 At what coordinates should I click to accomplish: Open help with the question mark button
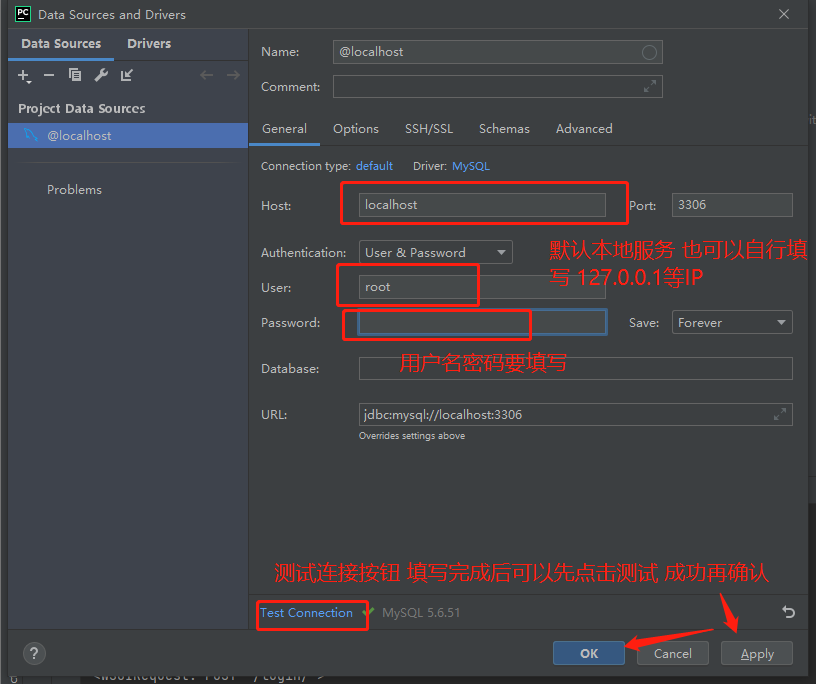pos(34,653)
